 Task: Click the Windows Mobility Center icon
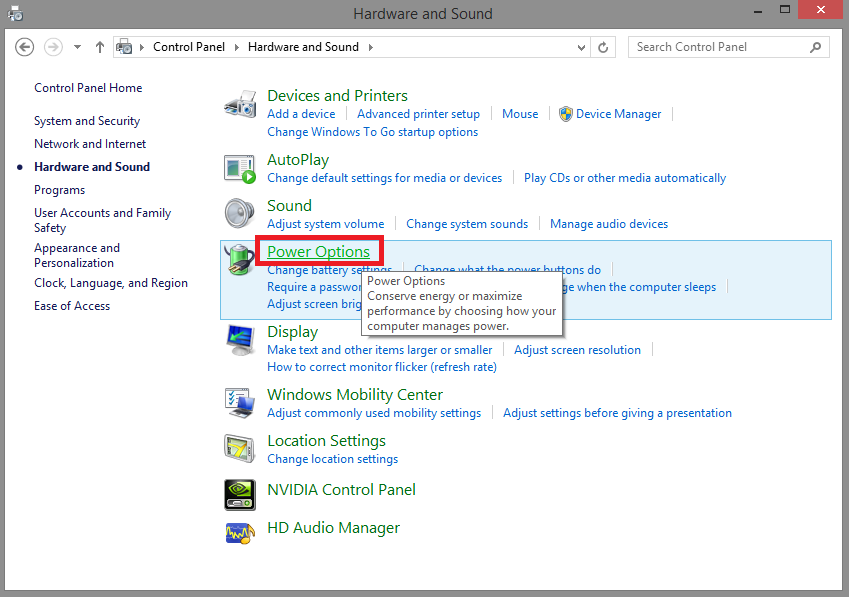tap(241, 403)
